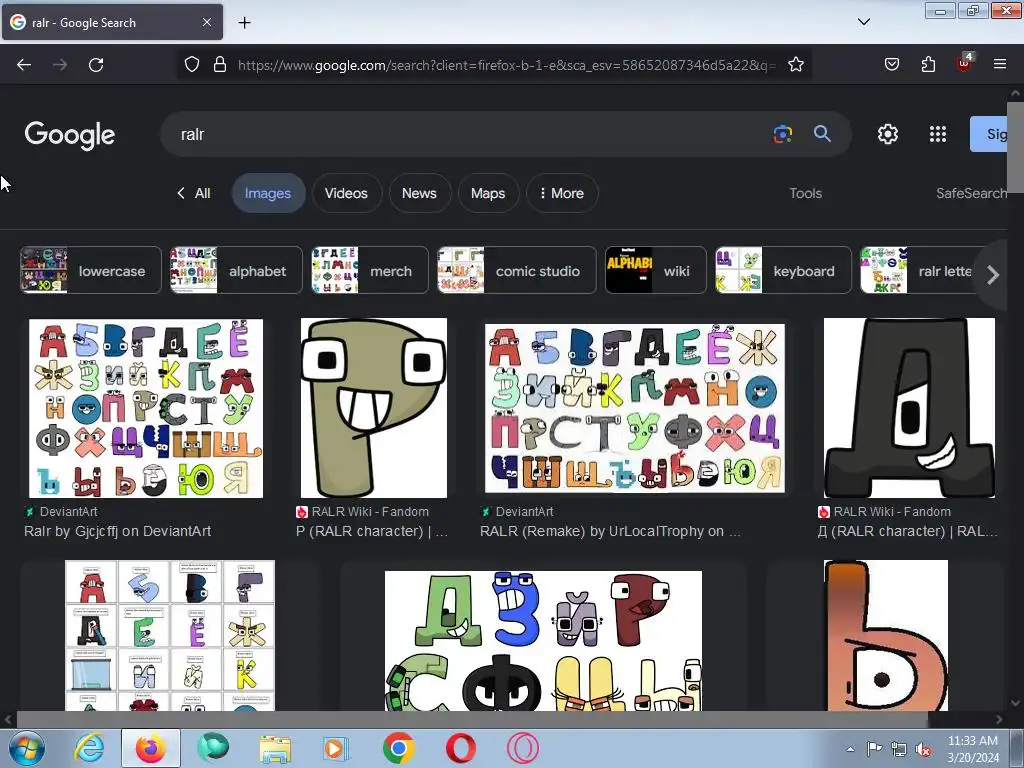The height and width of the screenshot is (768, 1024).
Task: Show hidden system tray icons
Action: pos(850,749)
